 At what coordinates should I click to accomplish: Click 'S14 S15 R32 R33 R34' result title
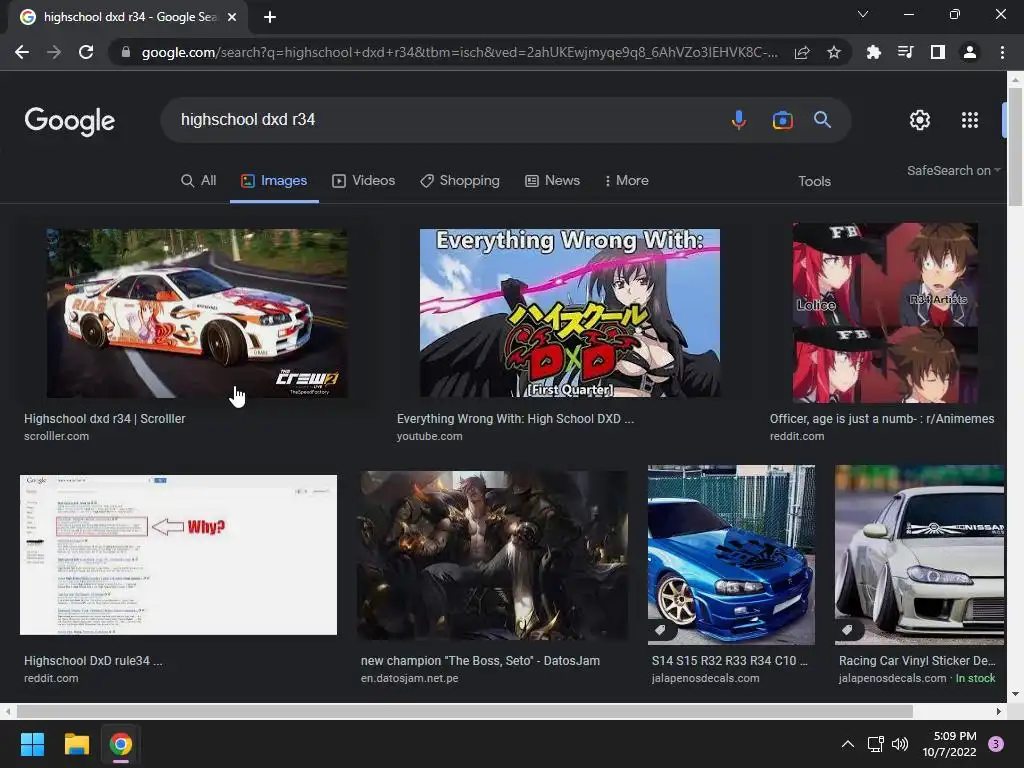(x=729, y=661)
